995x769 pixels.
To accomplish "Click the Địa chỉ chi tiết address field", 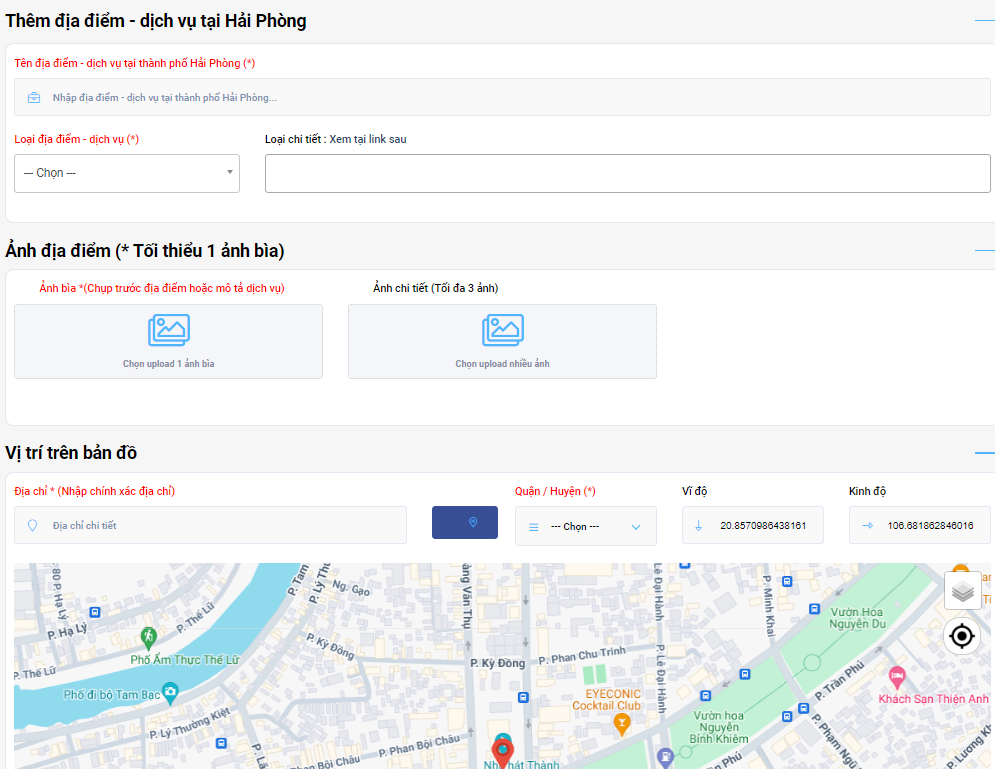I will (x=220, y=525).
